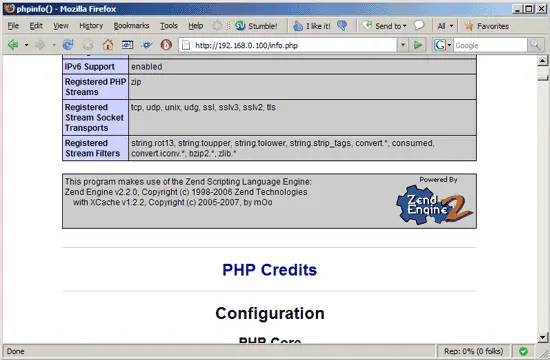Click the 'Registered PHP Streams' cell

[95, 87]
